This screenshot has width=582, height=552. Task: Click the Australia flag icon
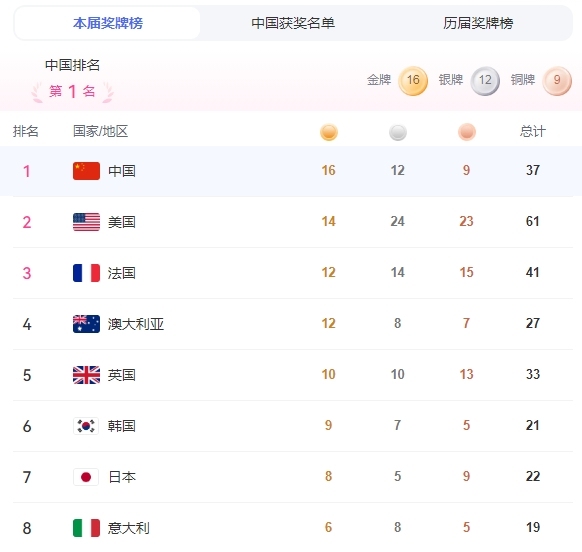click(x=86, y=324)
